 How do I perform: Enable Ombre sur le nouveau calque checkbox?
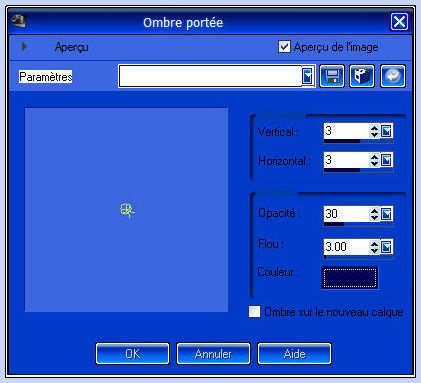point(254,312)
